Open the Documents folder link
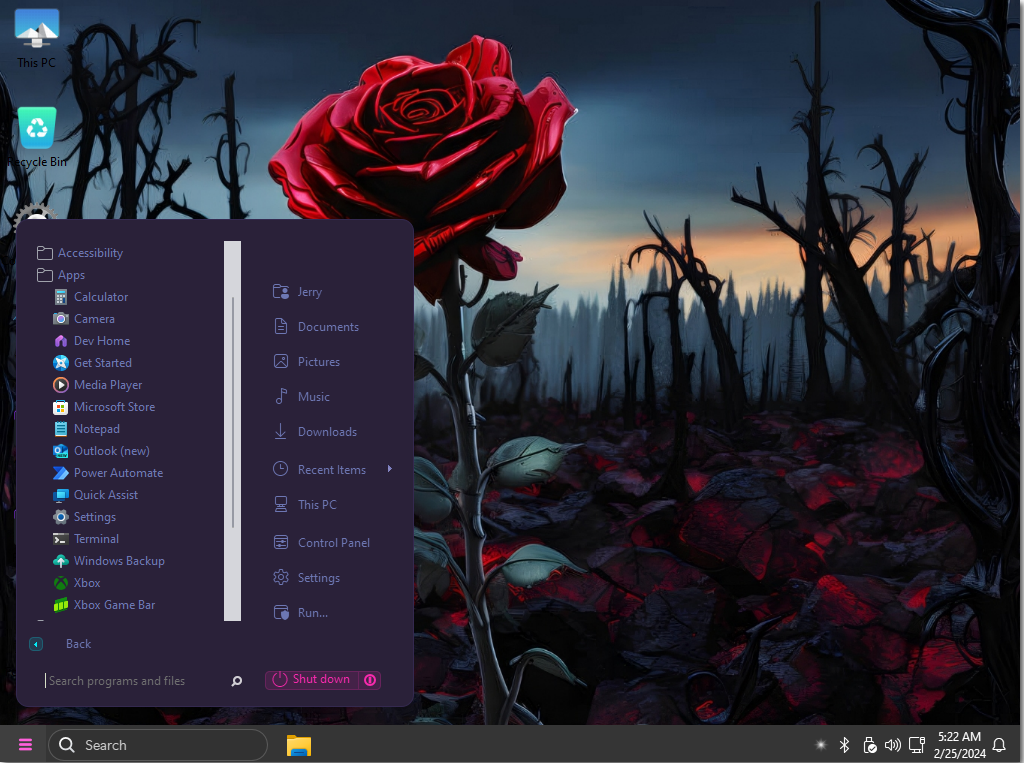 [x=327, y=327]
